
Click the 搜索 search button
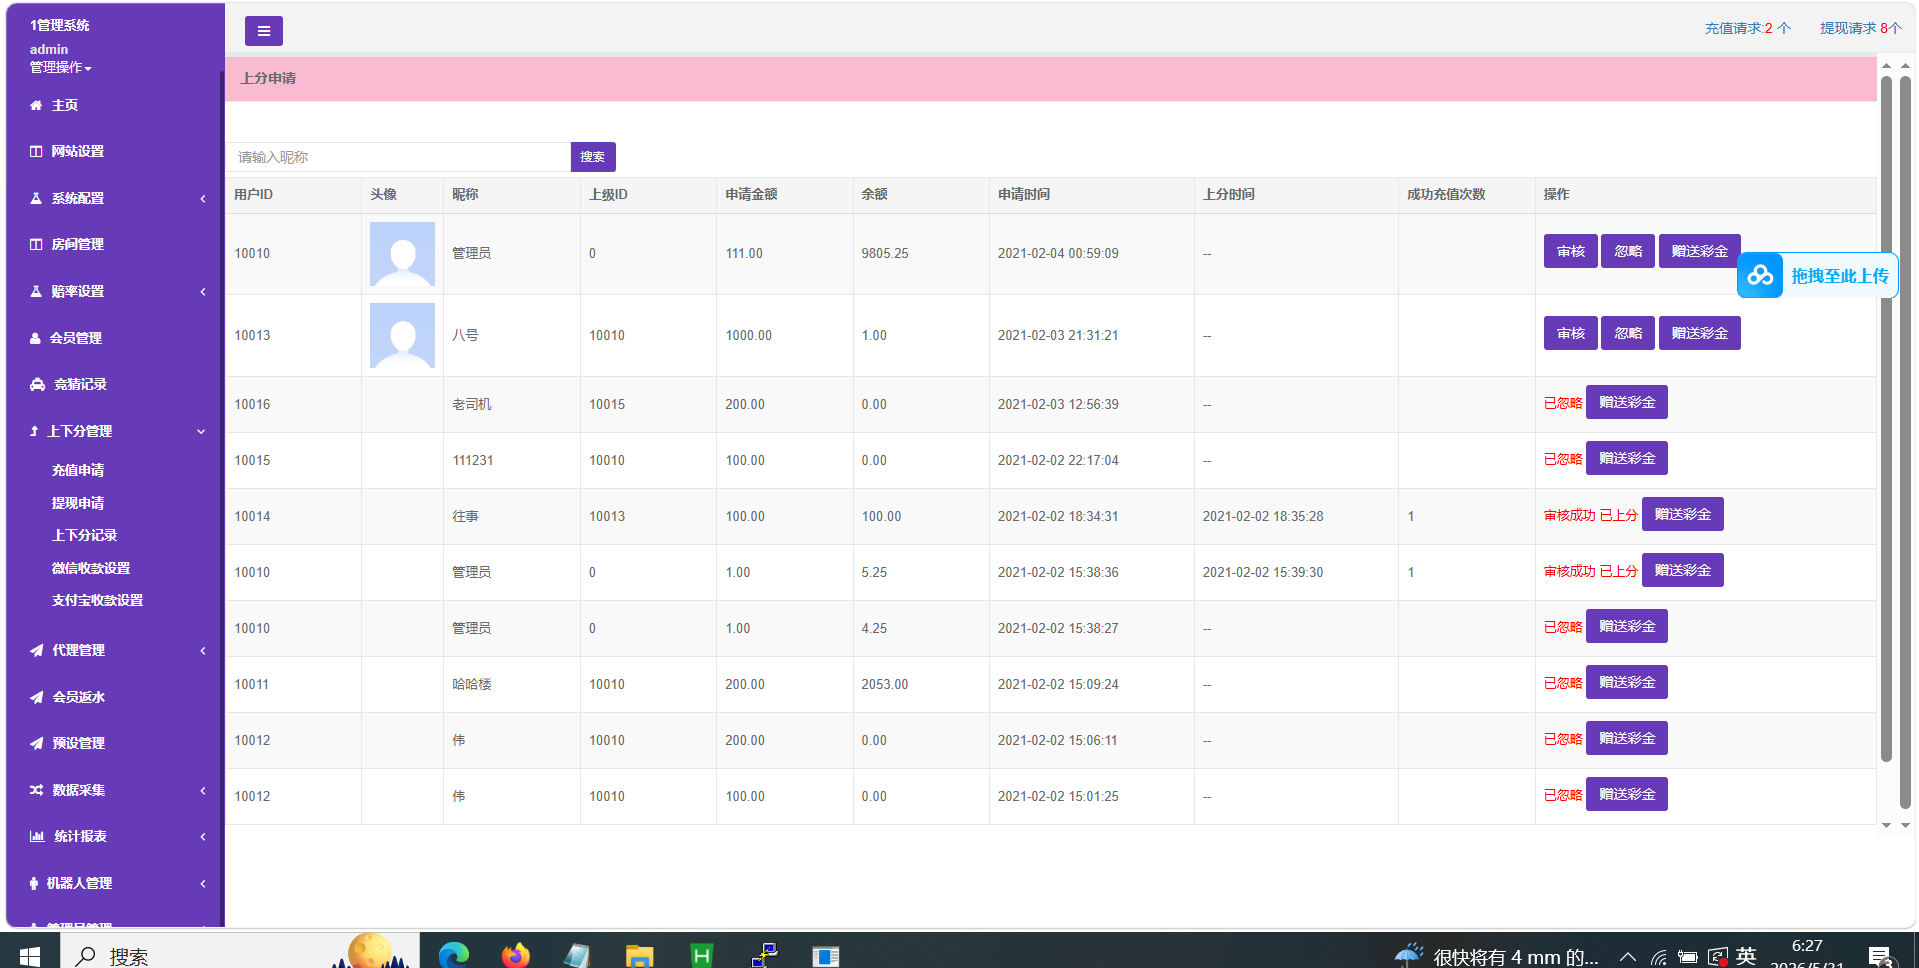pos(593,157)
